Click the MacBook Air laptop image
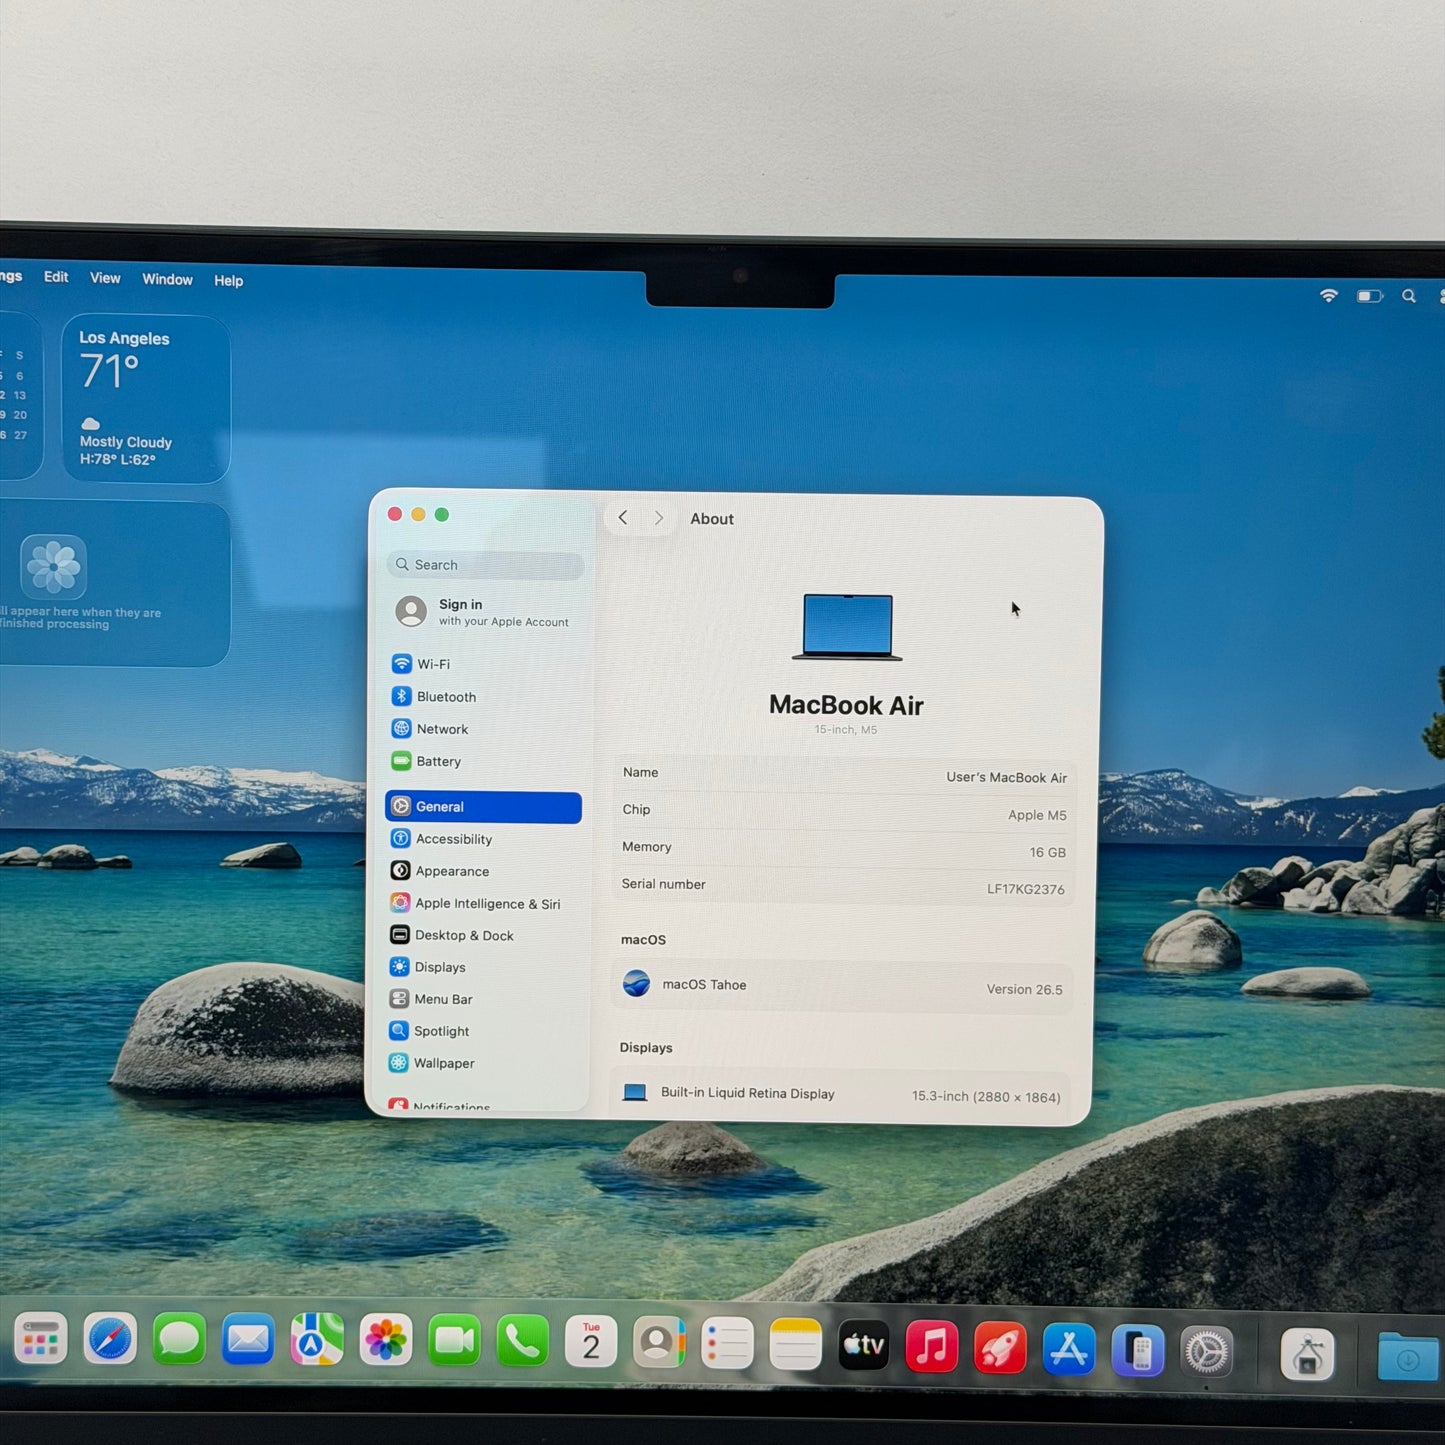 [847, 628]
